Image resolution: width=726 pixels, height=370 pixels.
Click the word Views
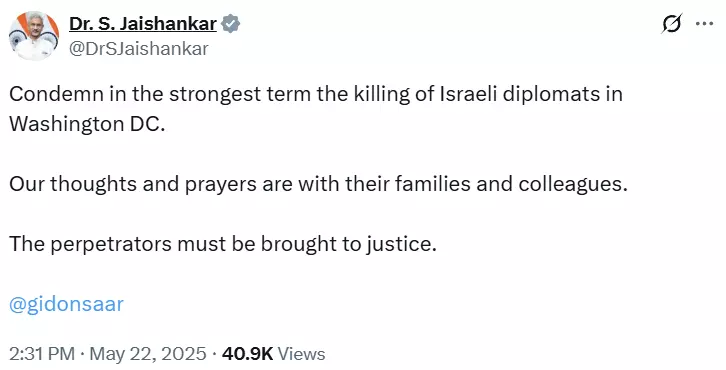click(x=301, y=354)
